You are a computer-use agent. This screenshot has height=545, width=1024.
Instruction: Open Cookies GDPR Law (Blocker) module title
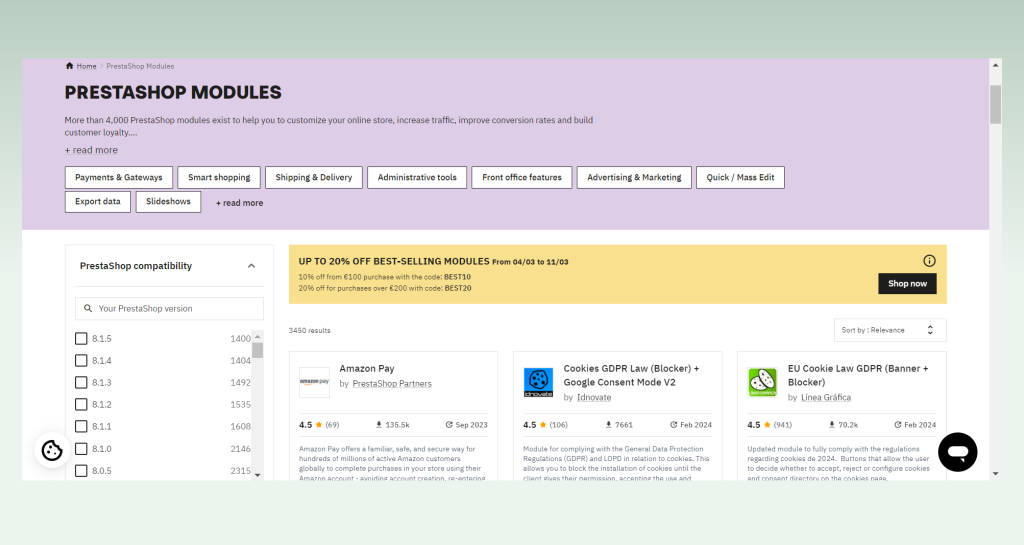tap(631, 375)
